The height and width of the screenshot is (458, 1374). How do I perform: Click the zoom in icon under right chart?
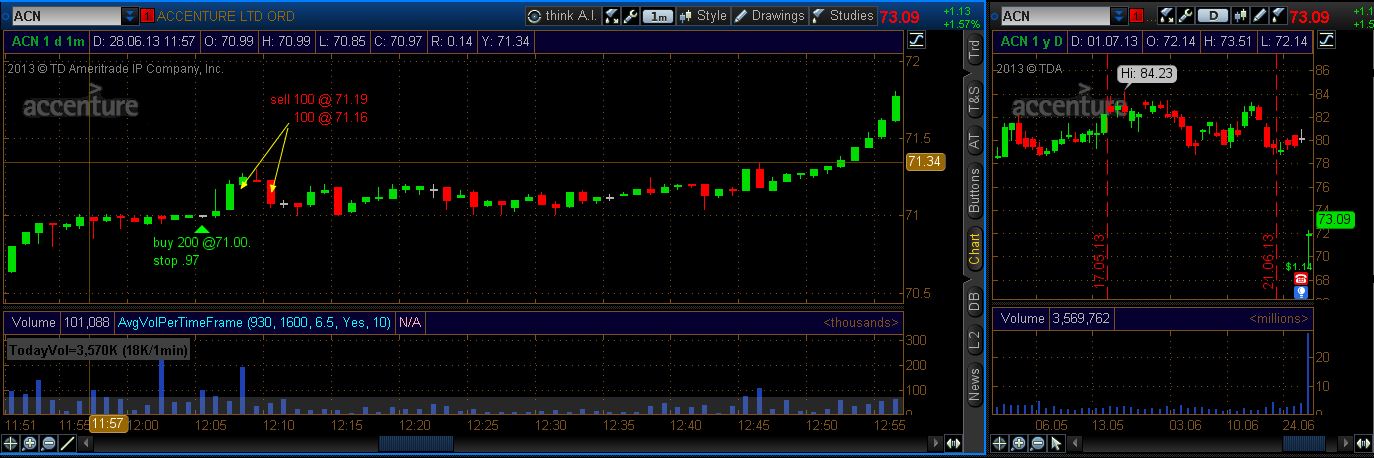[1019, 443]
